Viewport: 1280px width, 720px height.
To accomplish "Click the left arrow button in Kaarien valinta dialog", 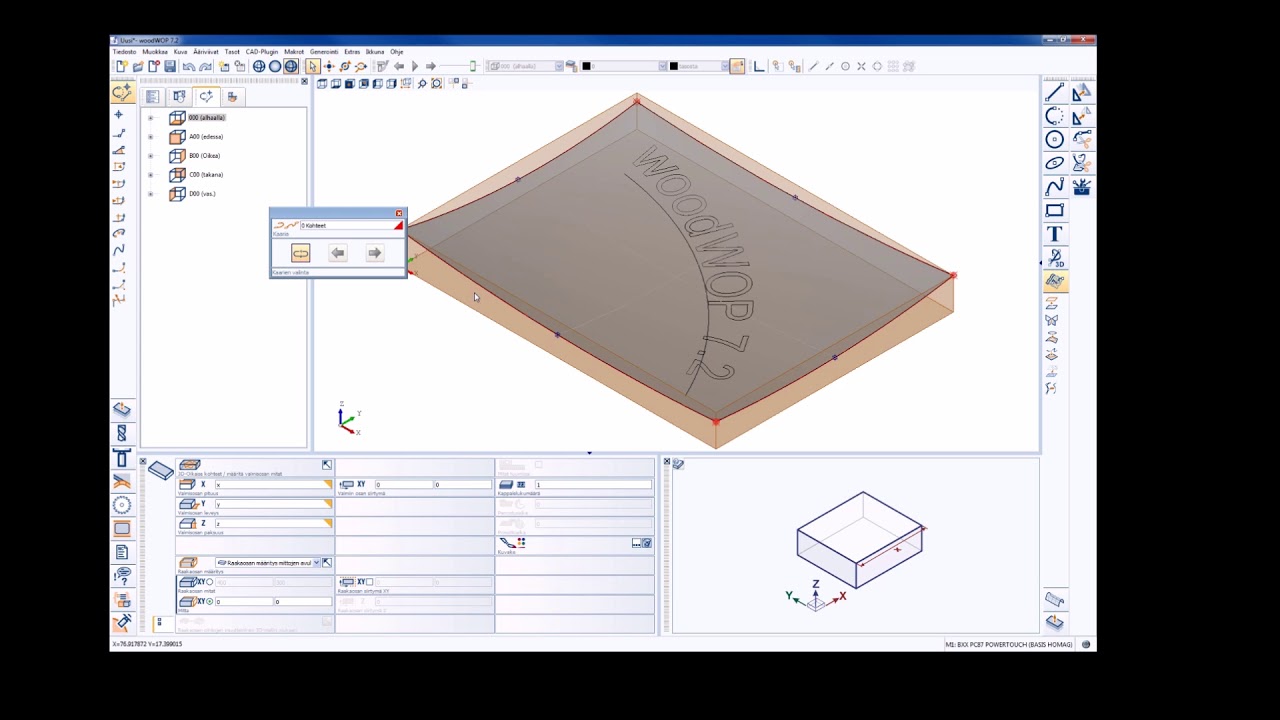I will pos(338,253).
